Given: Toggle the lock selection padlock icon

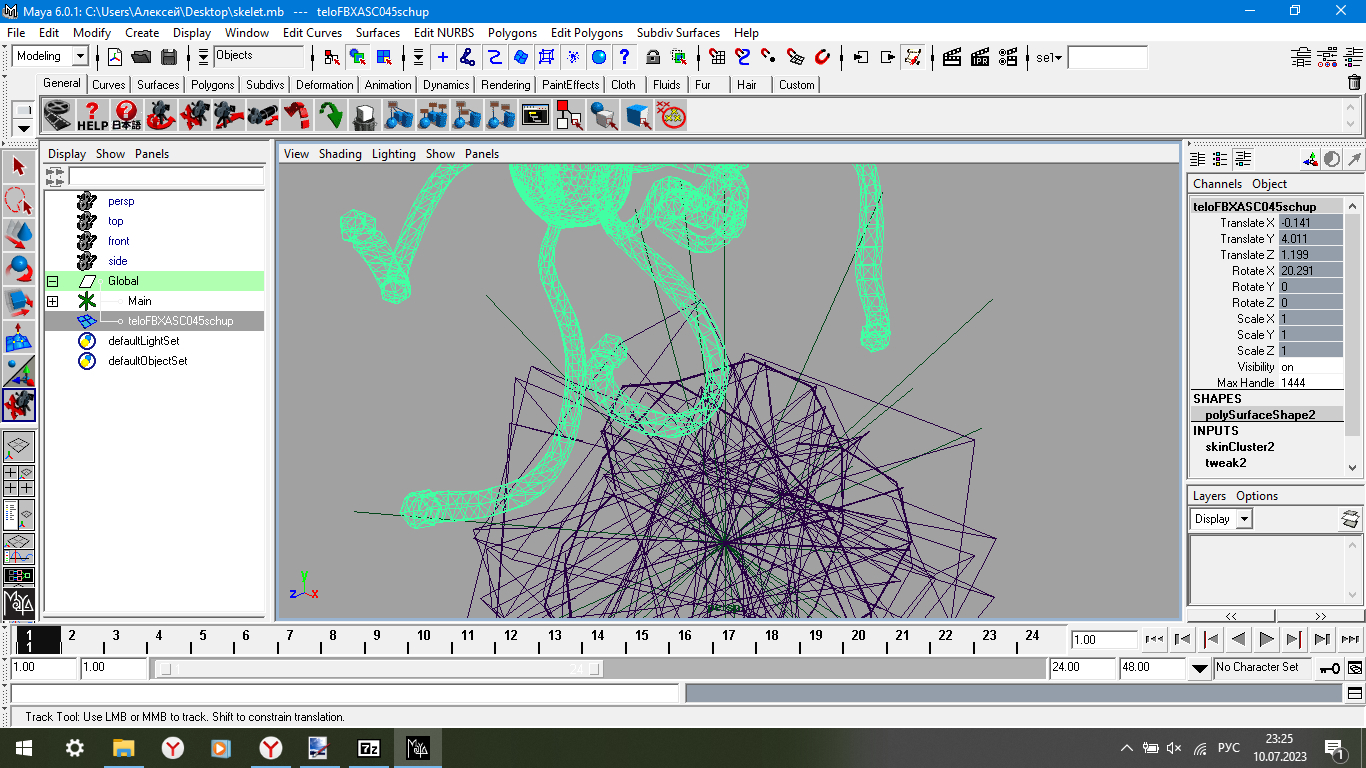Looking at the screenshot, I should [x=653, y=57].
